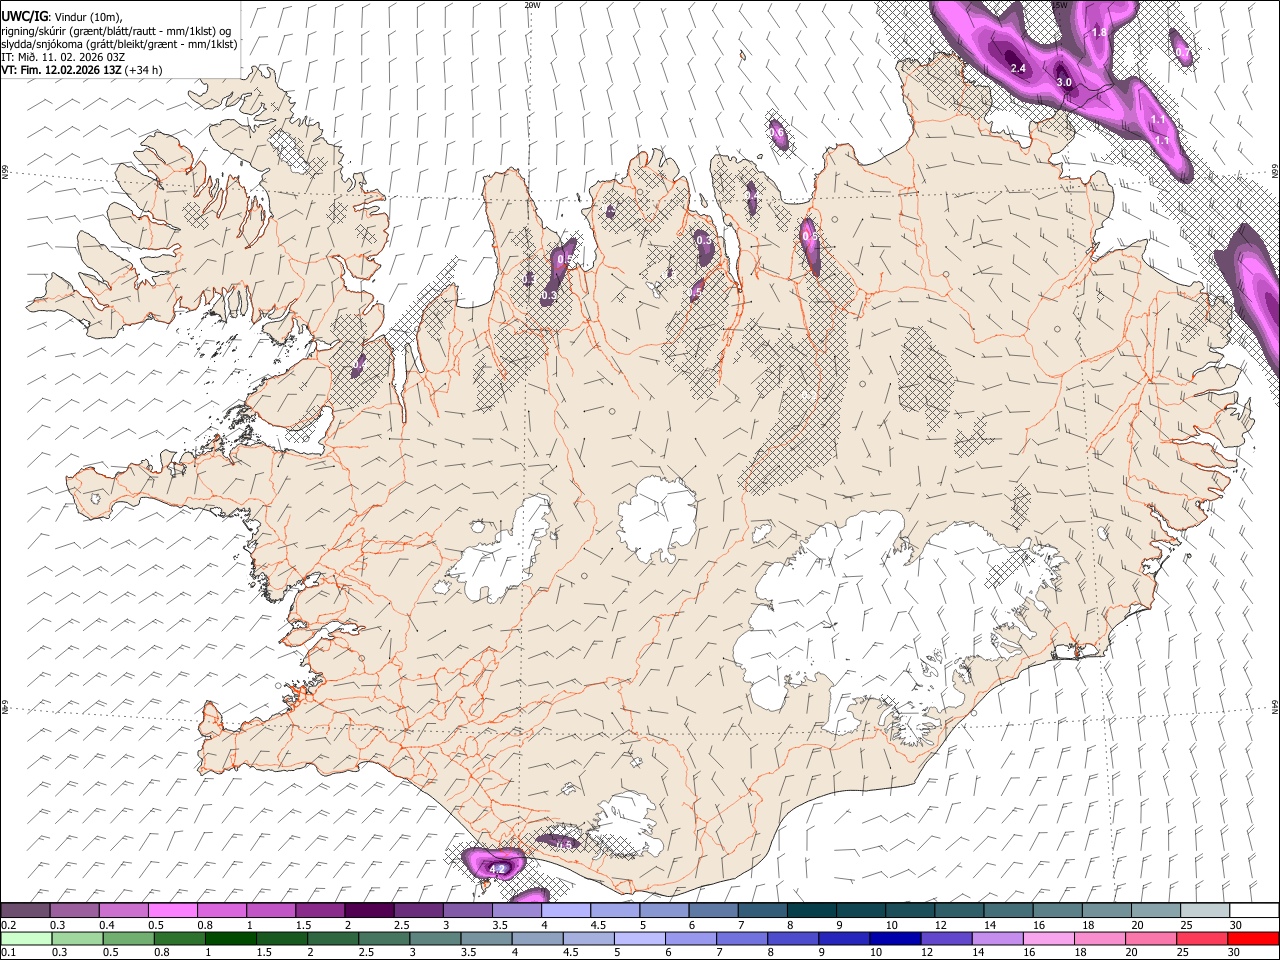Click the darkest purple swatch above the 2 label
The height and width of the screenshot is (960, 1280).
click(369, 910)
